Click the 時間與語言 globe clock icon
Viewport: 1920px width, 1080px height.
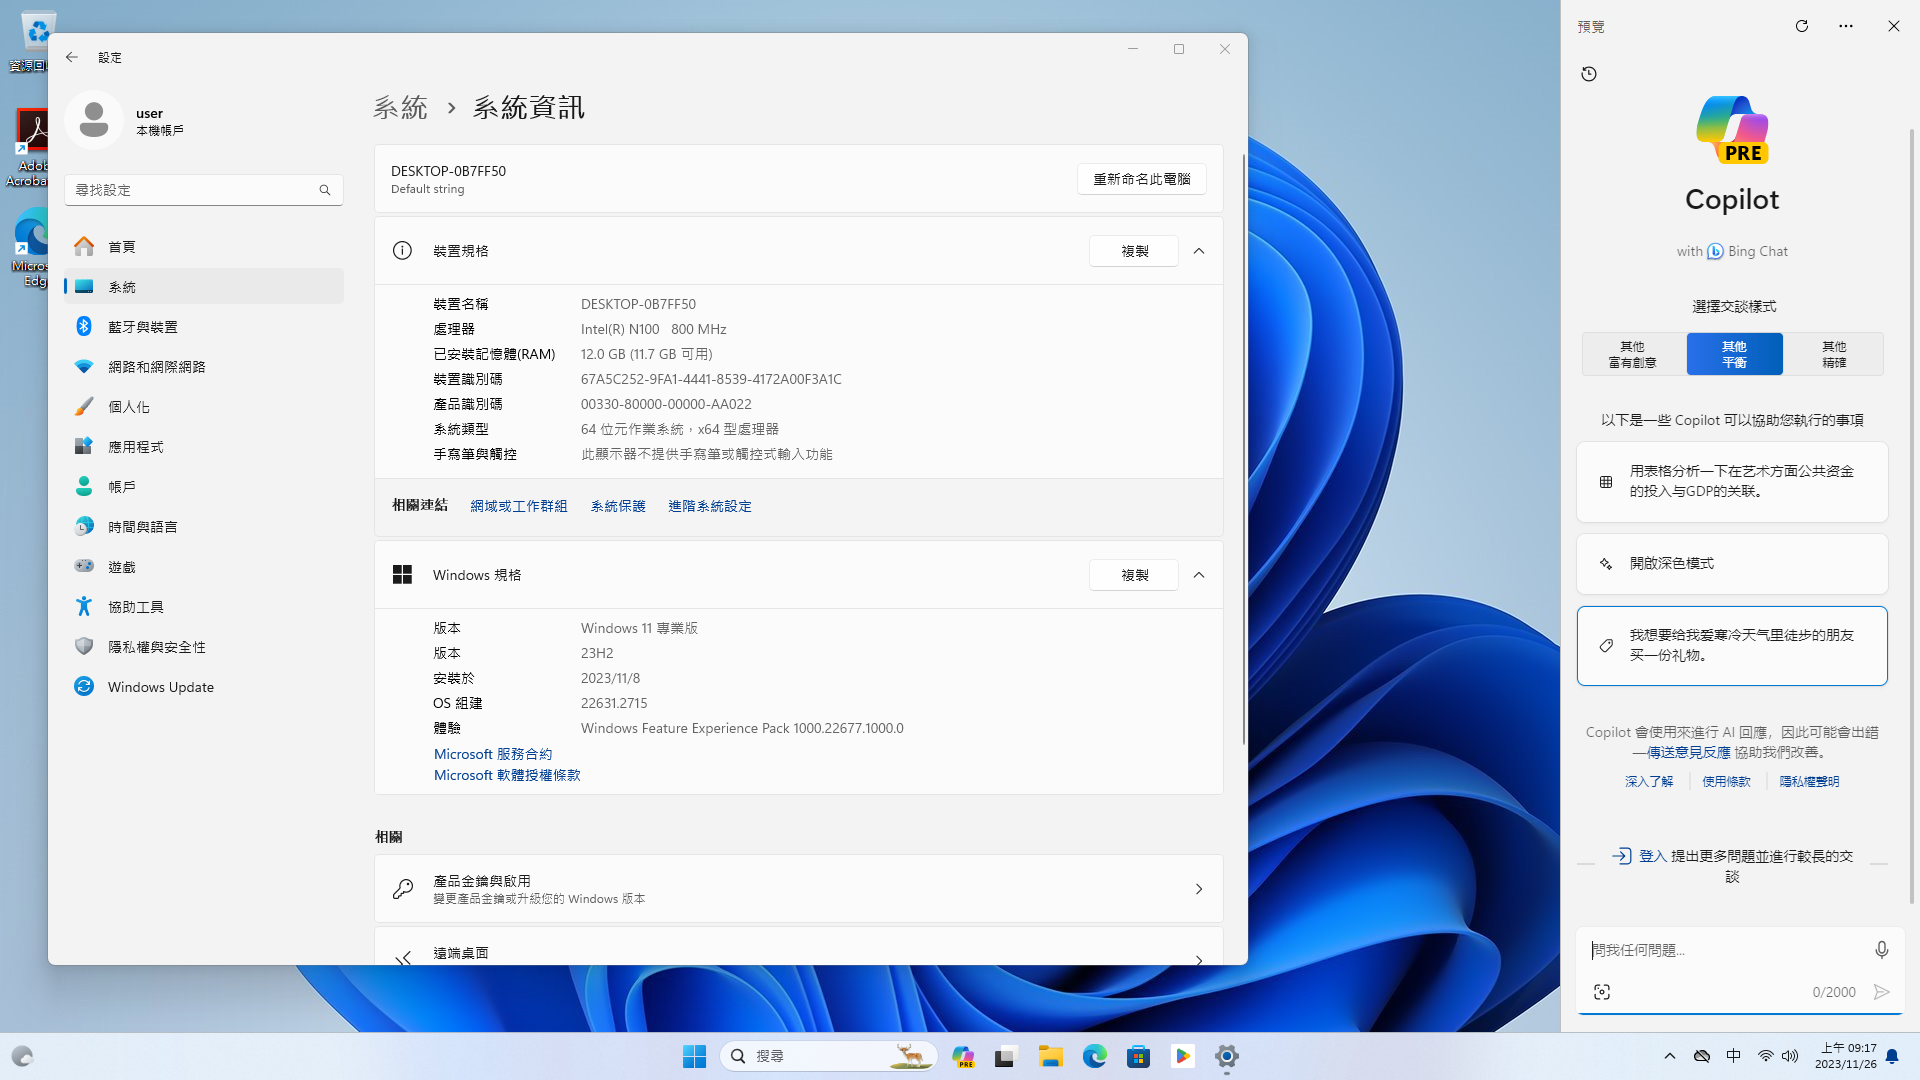(84, 526)
